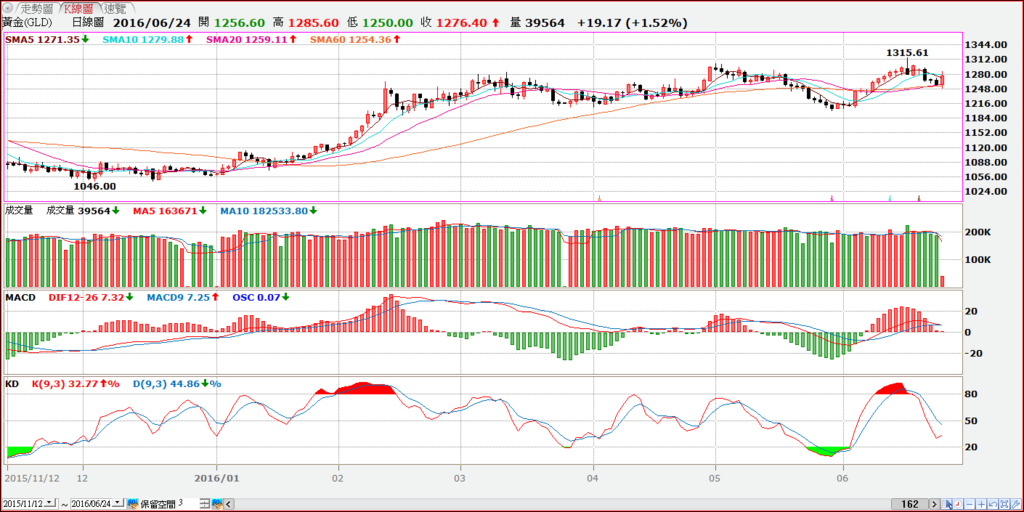This screenshot has height=512, width=1024.
Task: Click the MACD9 7.25 label
Action: (180, 297)
